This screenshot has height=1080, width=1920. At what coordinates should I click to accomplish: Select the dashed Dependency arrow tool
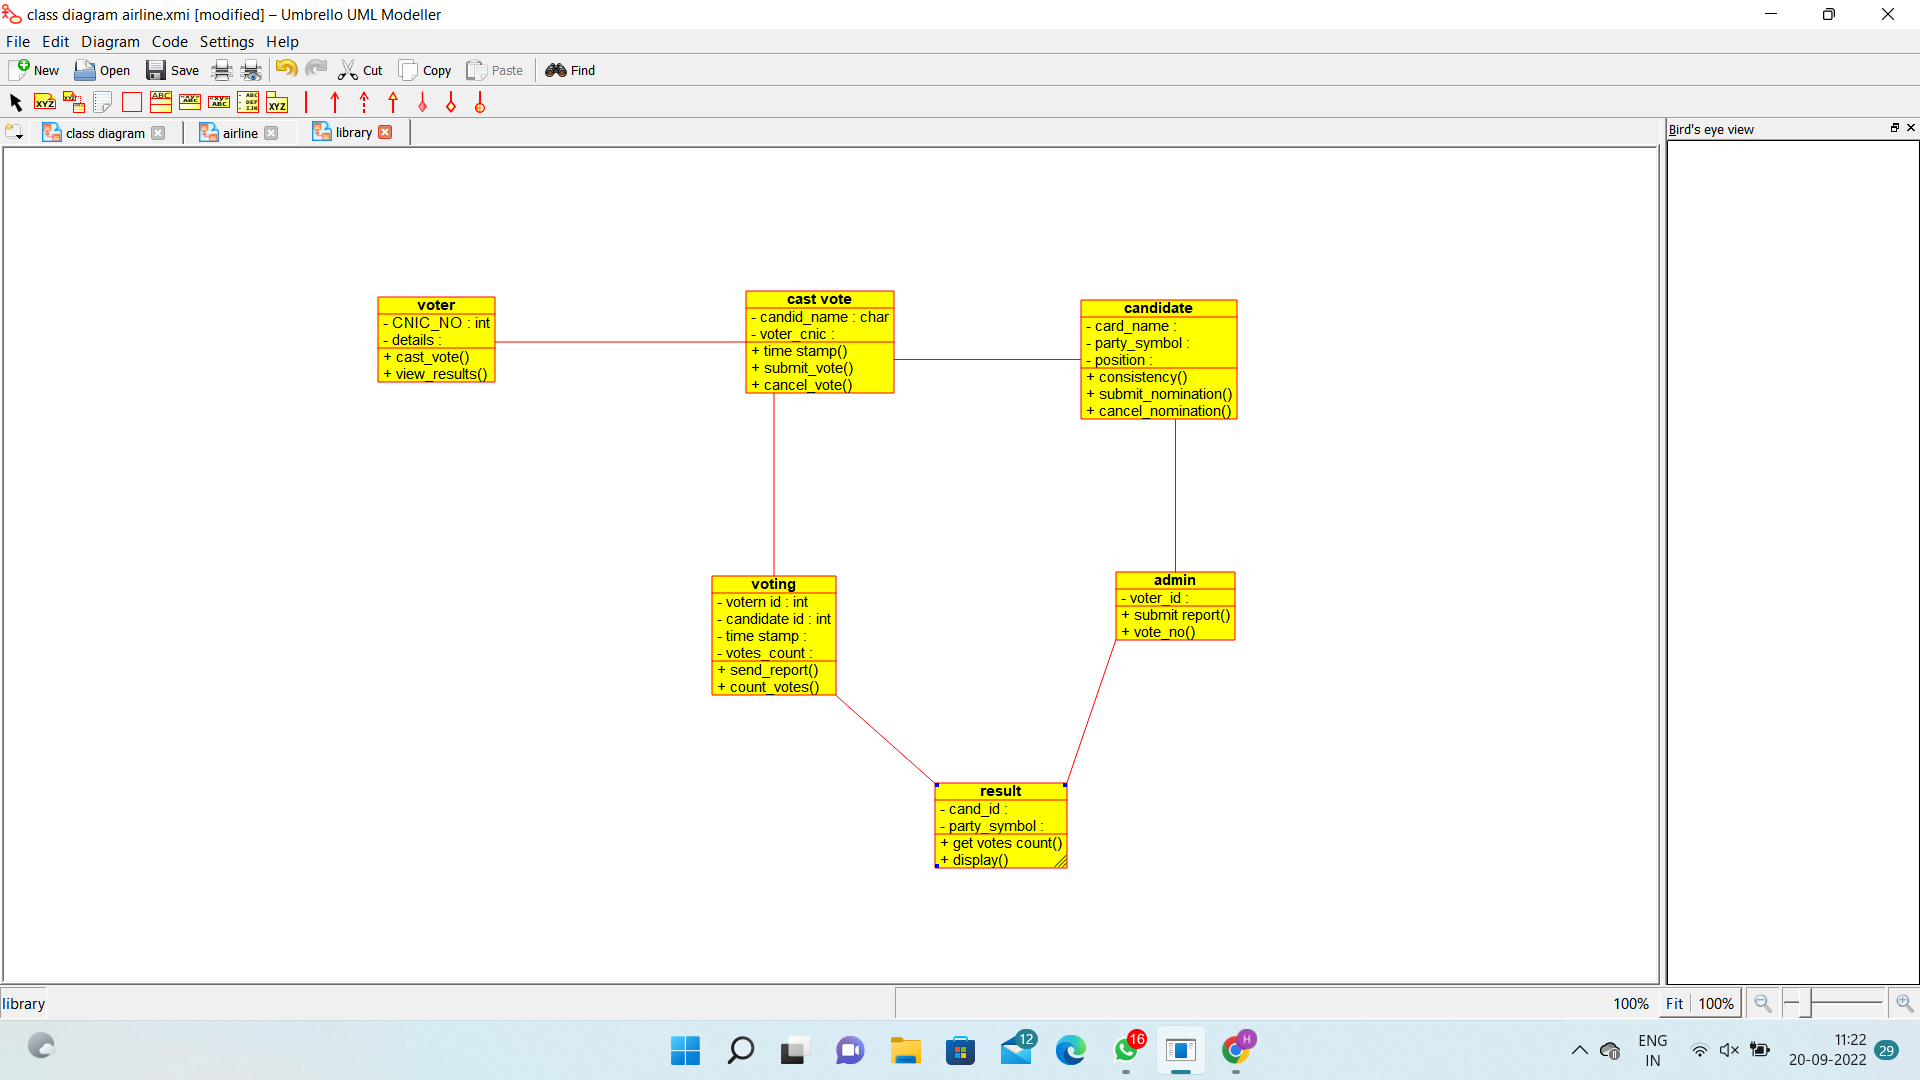(364, 102)
